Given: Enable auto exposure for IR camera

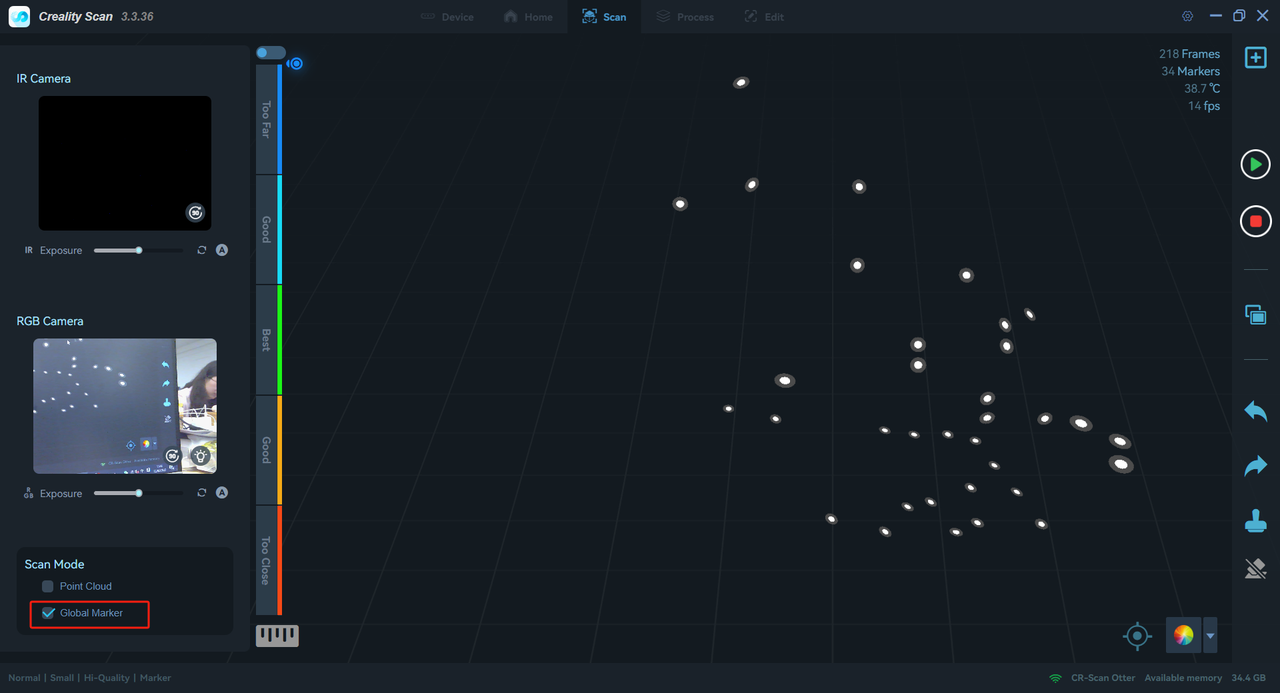Looking at the screenshot, I should [222, 250].
